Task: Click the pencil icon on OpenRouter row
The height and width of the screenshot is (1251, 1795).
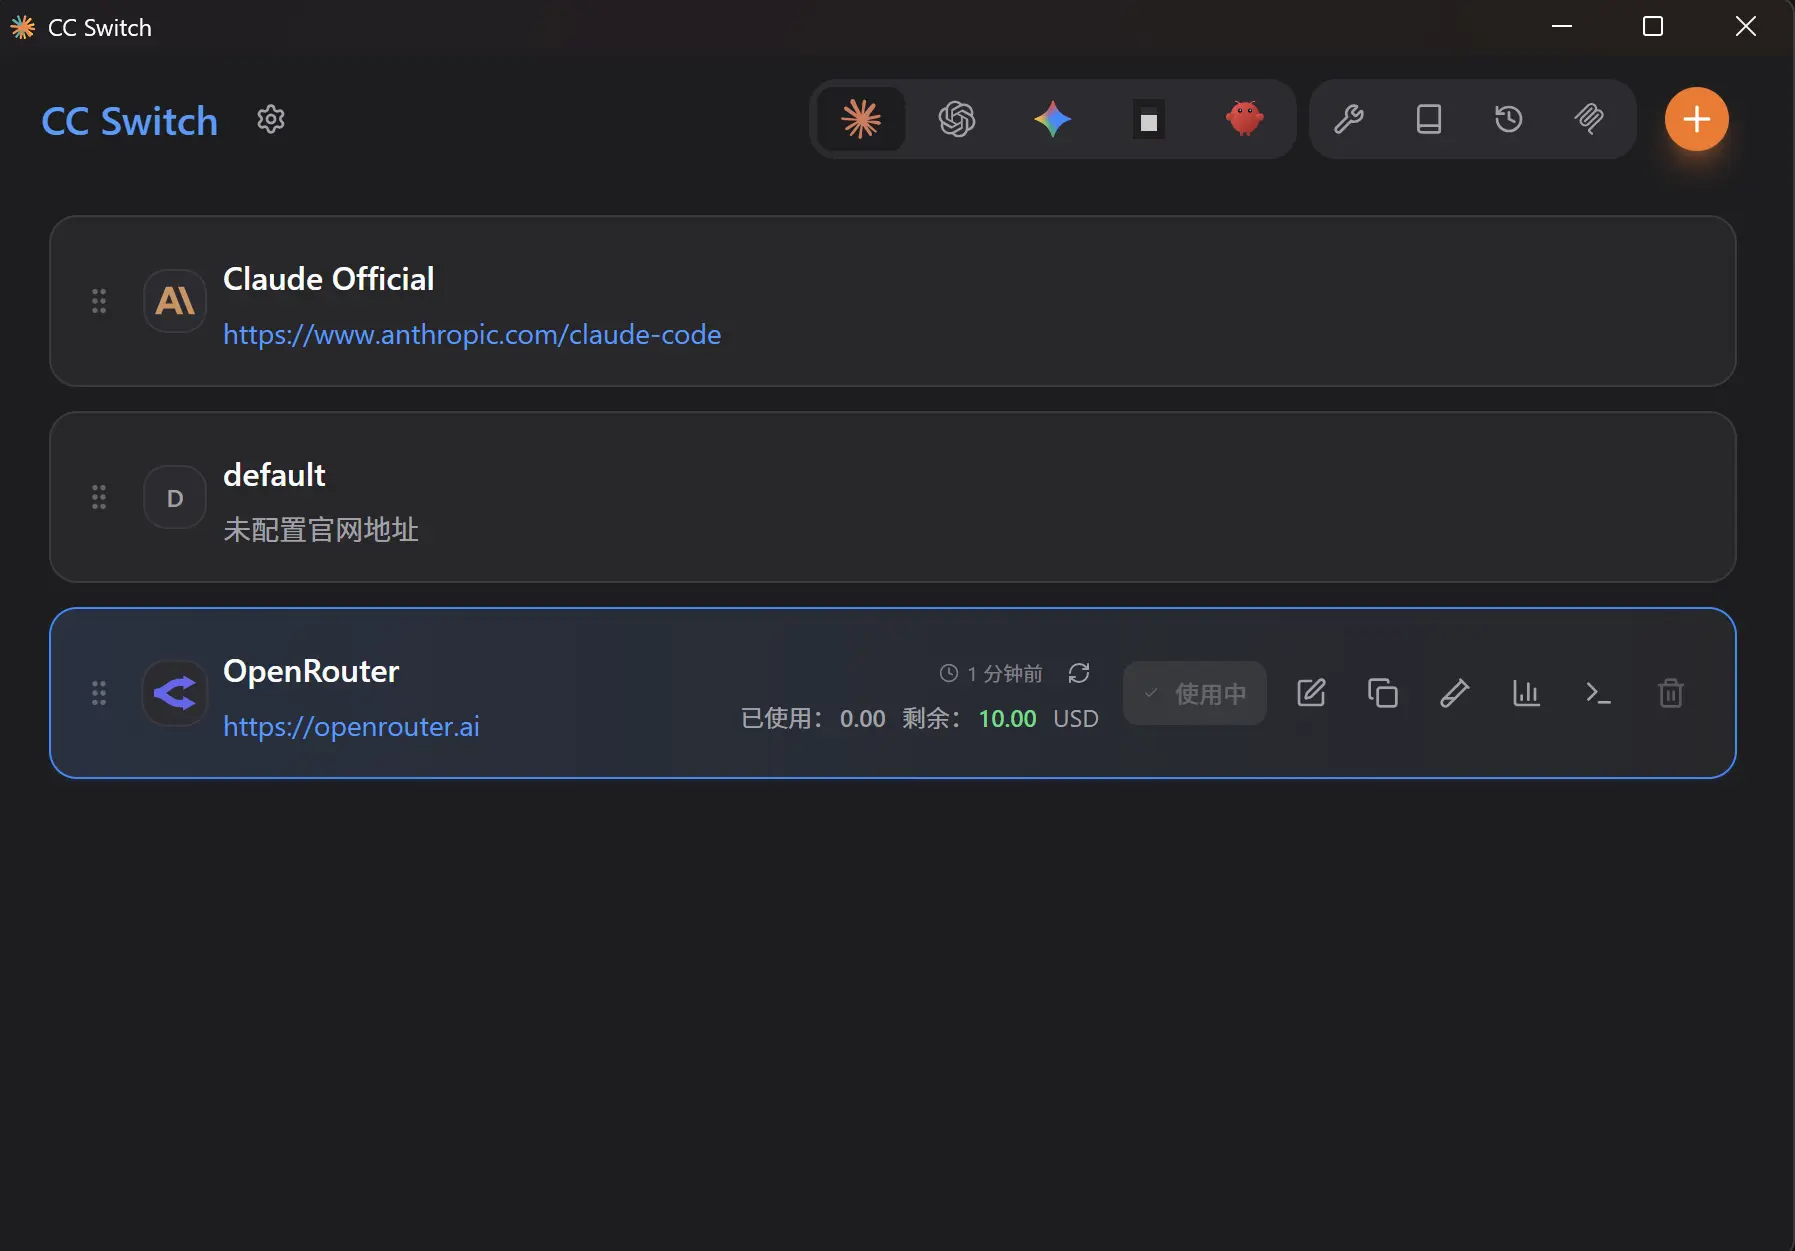Action: 1455,693
